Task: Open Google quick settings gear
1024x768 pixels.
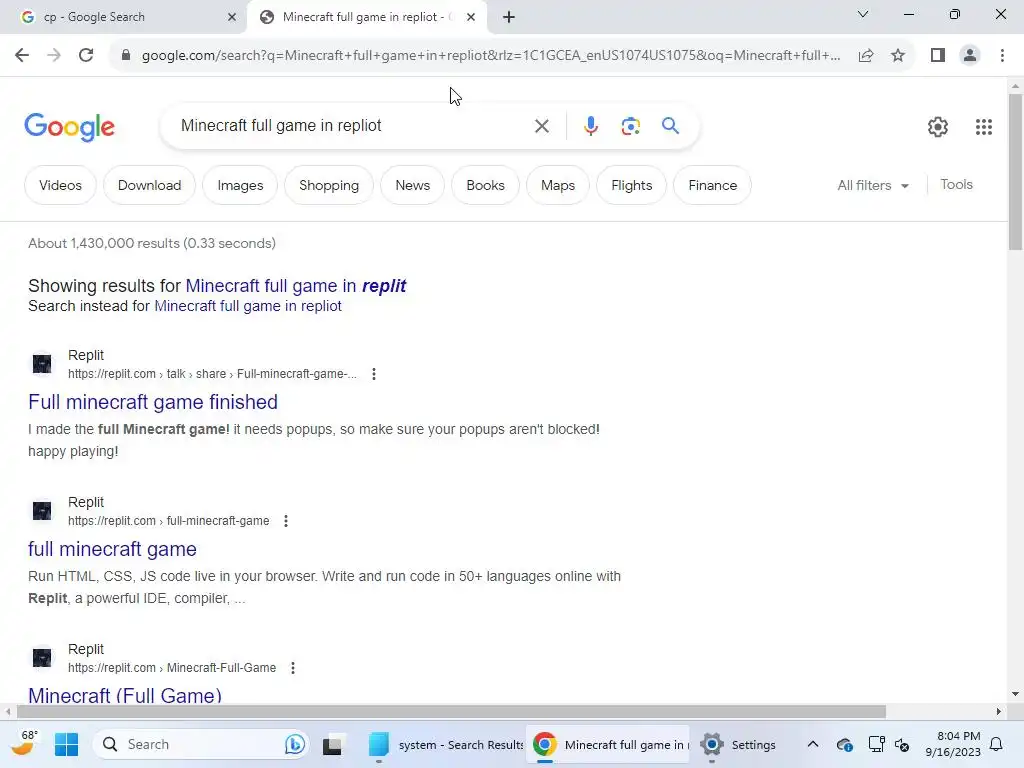Action: (938, 127)
